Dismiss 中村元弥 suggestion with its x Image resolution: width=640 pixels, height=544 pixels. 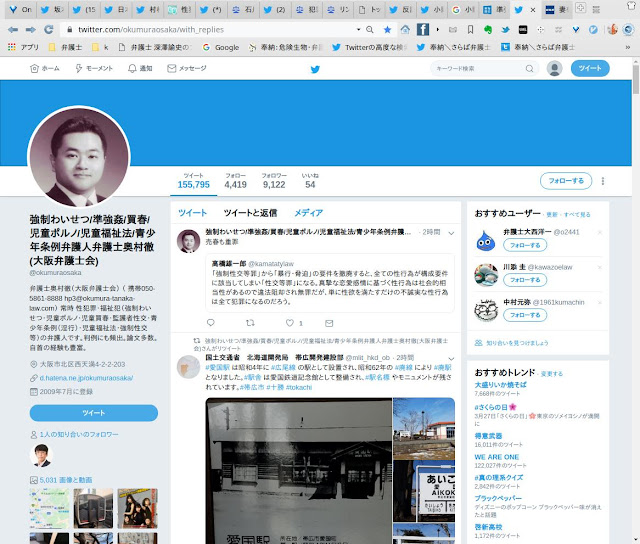click(600, 302)
